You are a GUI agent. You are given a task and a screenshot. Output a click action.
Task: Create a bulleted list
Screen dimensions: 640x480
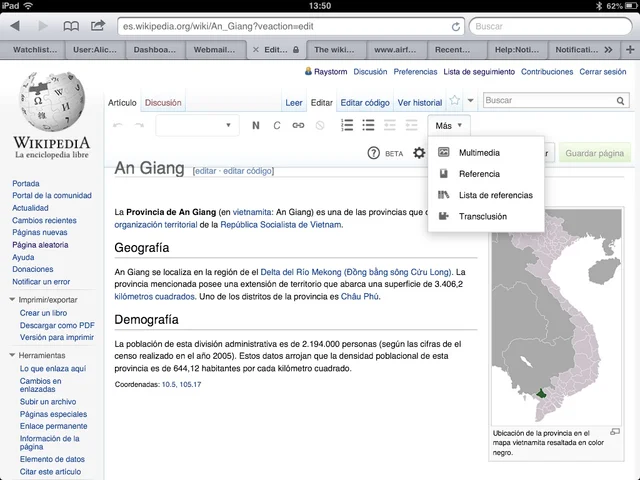[x=368, y=125]
